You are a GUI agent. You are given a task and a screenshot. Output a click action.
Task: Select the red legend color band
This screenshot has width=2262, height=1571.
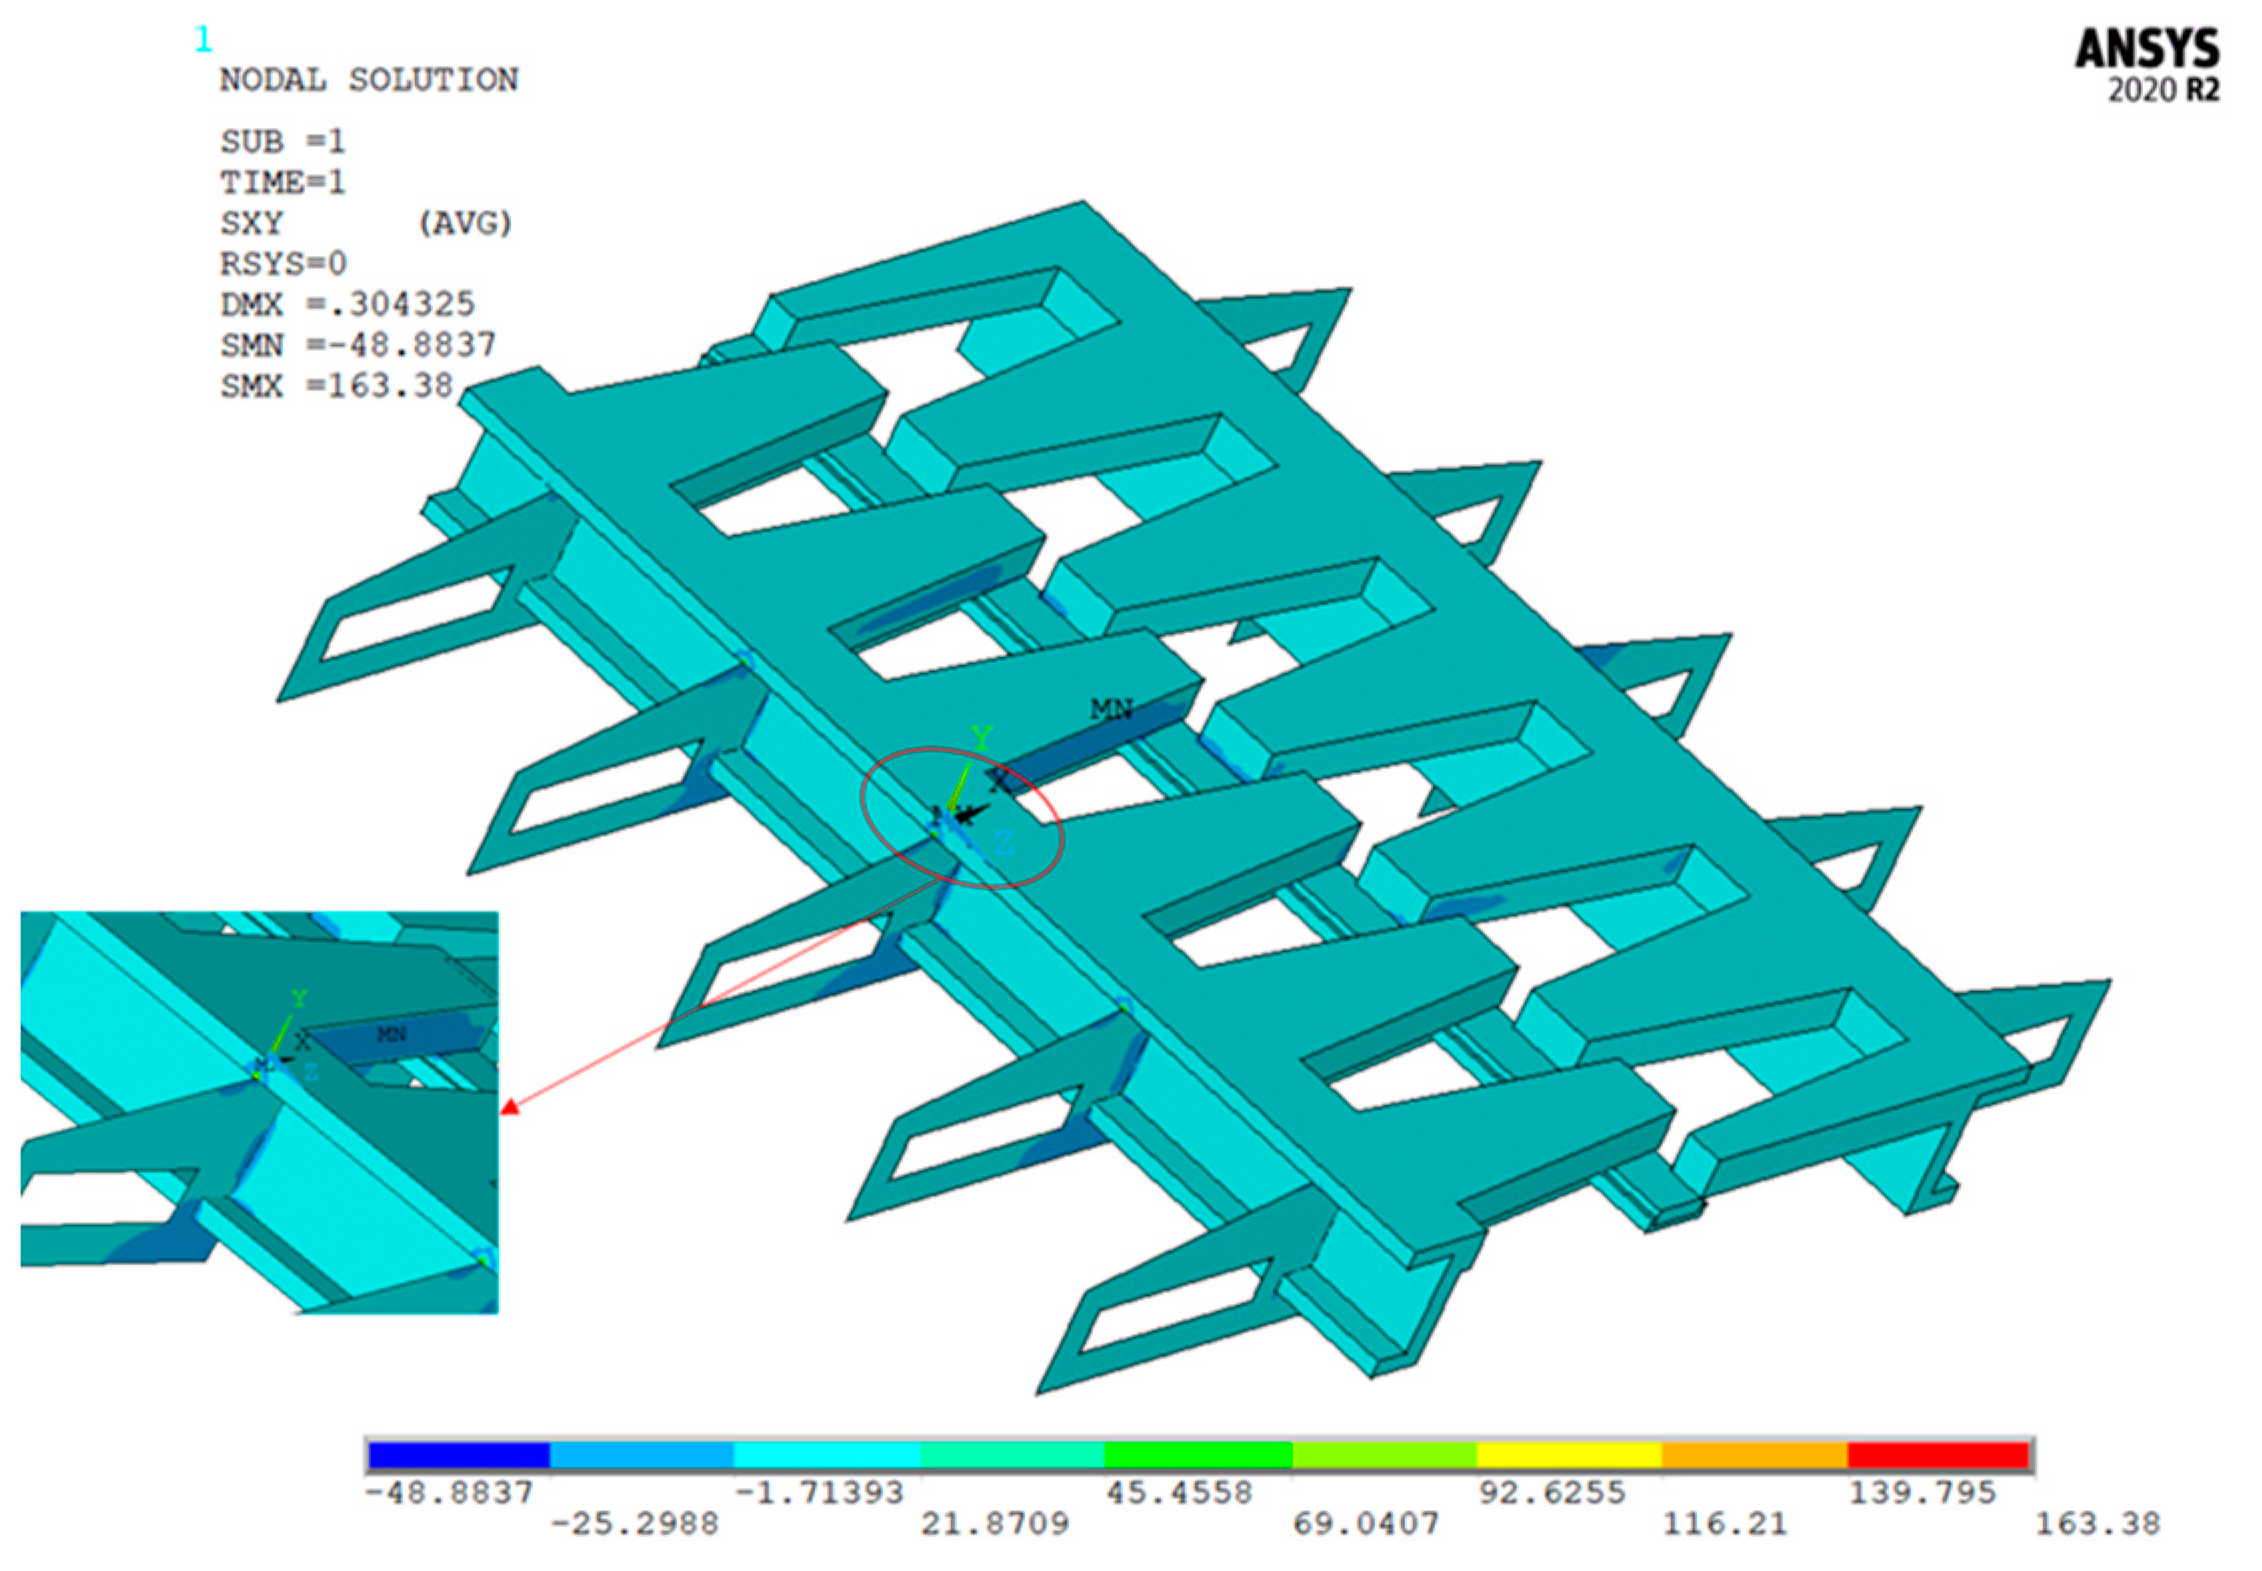pos(1937,1455)
